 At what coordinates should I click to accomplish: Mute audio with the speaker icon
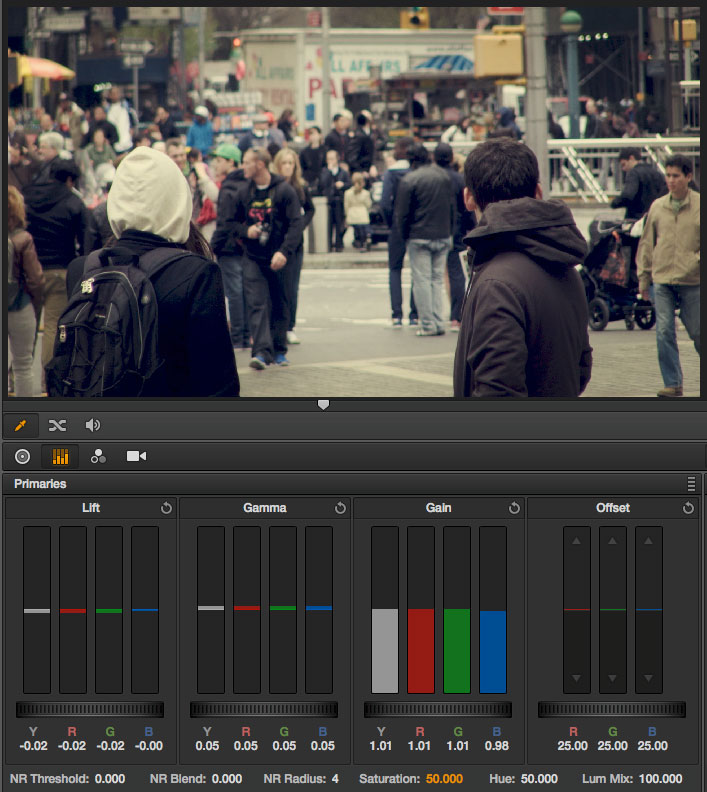pyautogui.click(x=93, y=425)
